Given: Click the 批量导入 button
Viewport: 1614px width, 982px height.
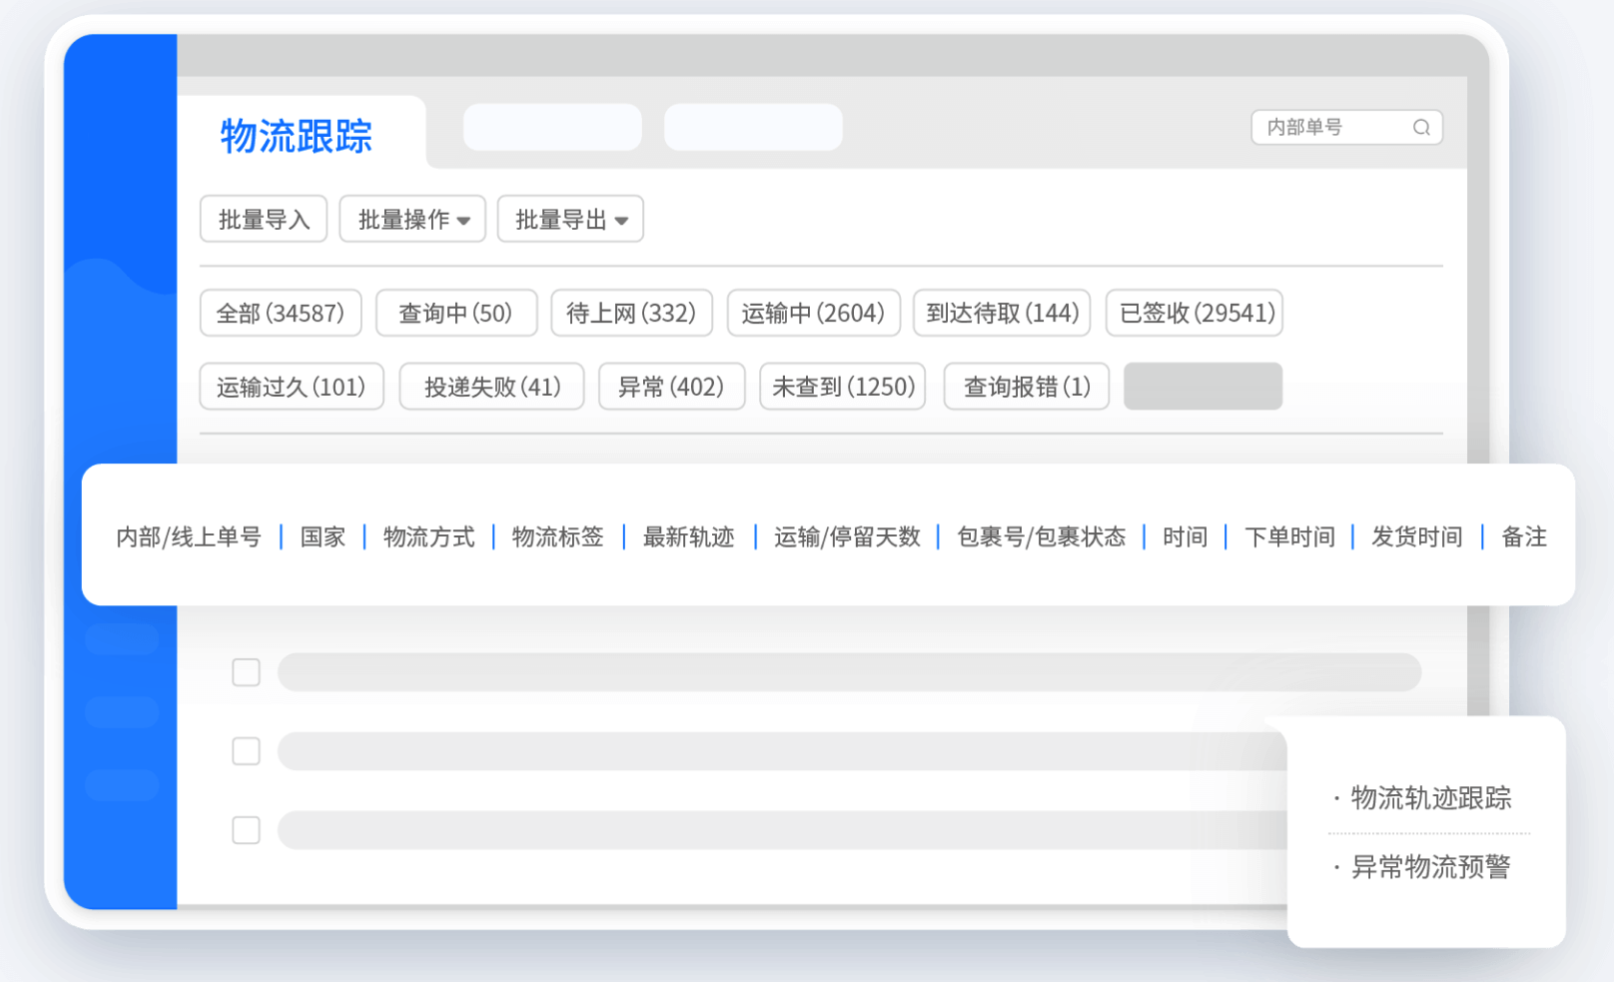Looking at the screenshot, I should pos(263,219).
